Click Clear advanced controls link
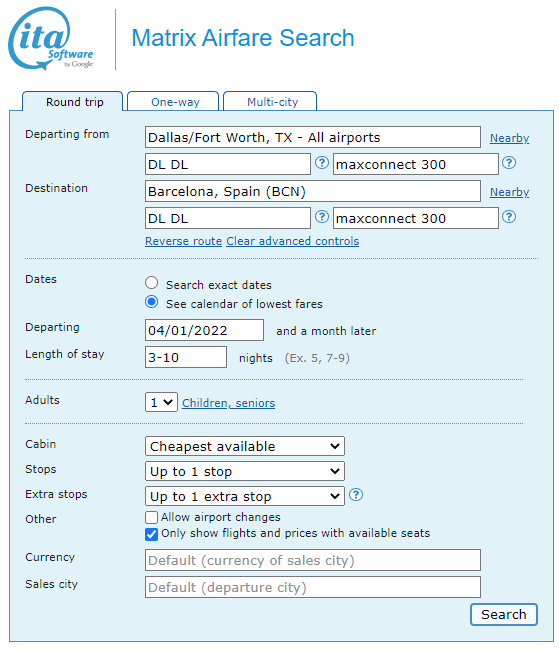This screenshot has width=559, height=650. click(292, 241)
